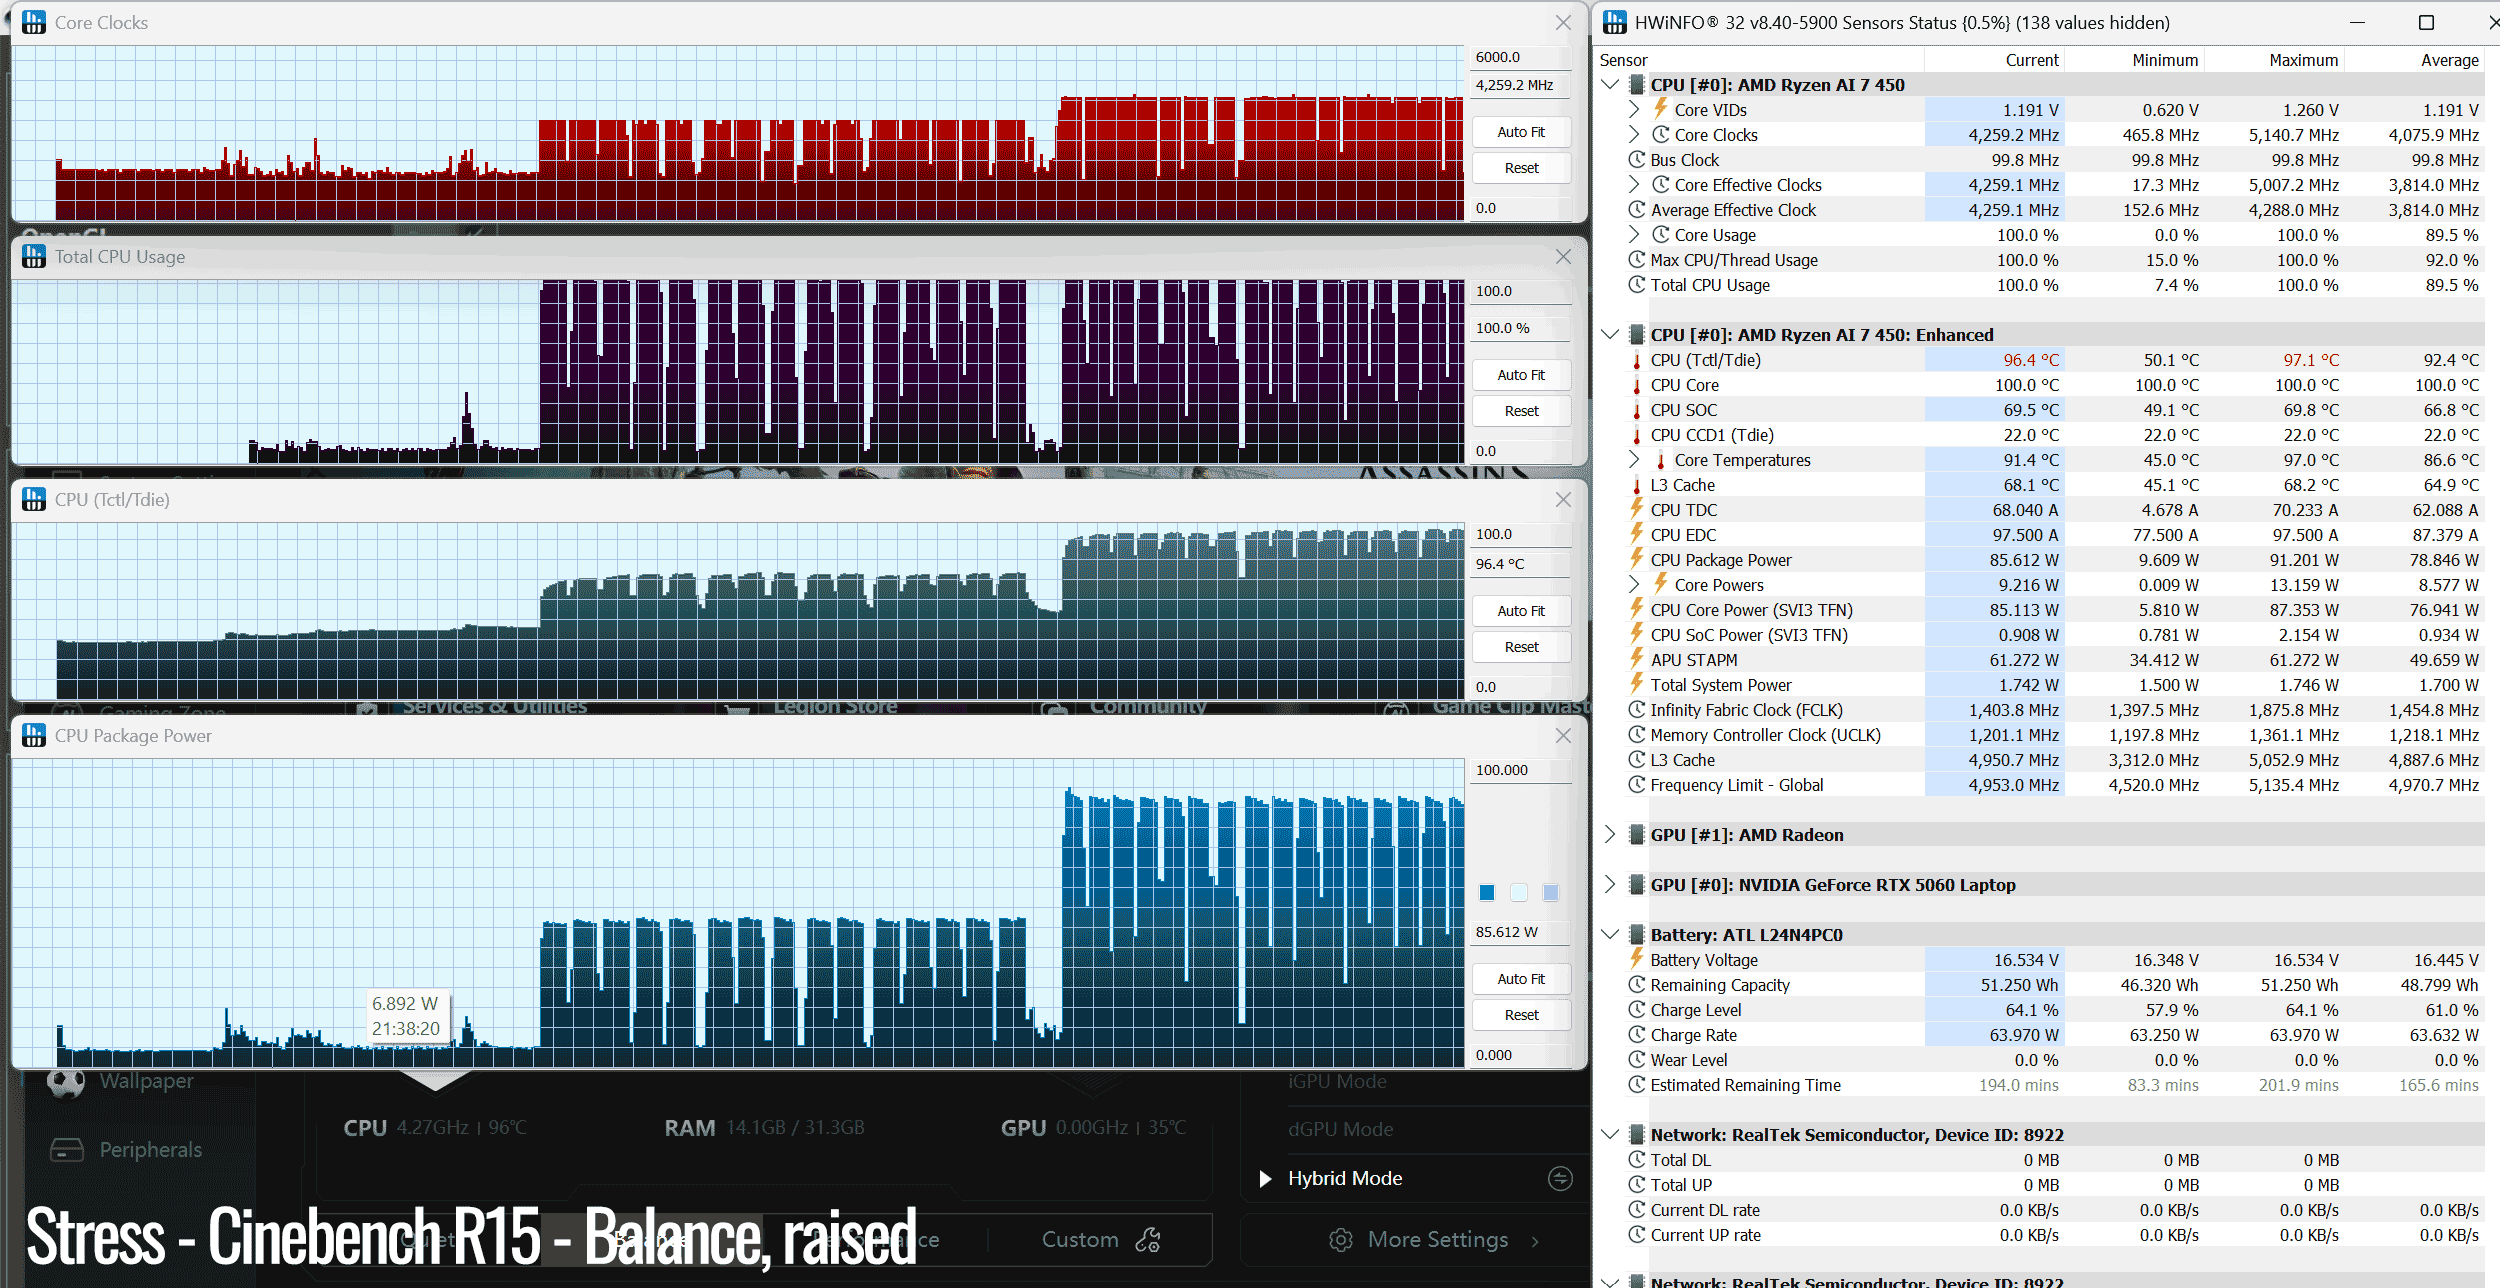Click the Maximum column header
Viewport: 2500px width, 1288px height.
pos(2304,60)
